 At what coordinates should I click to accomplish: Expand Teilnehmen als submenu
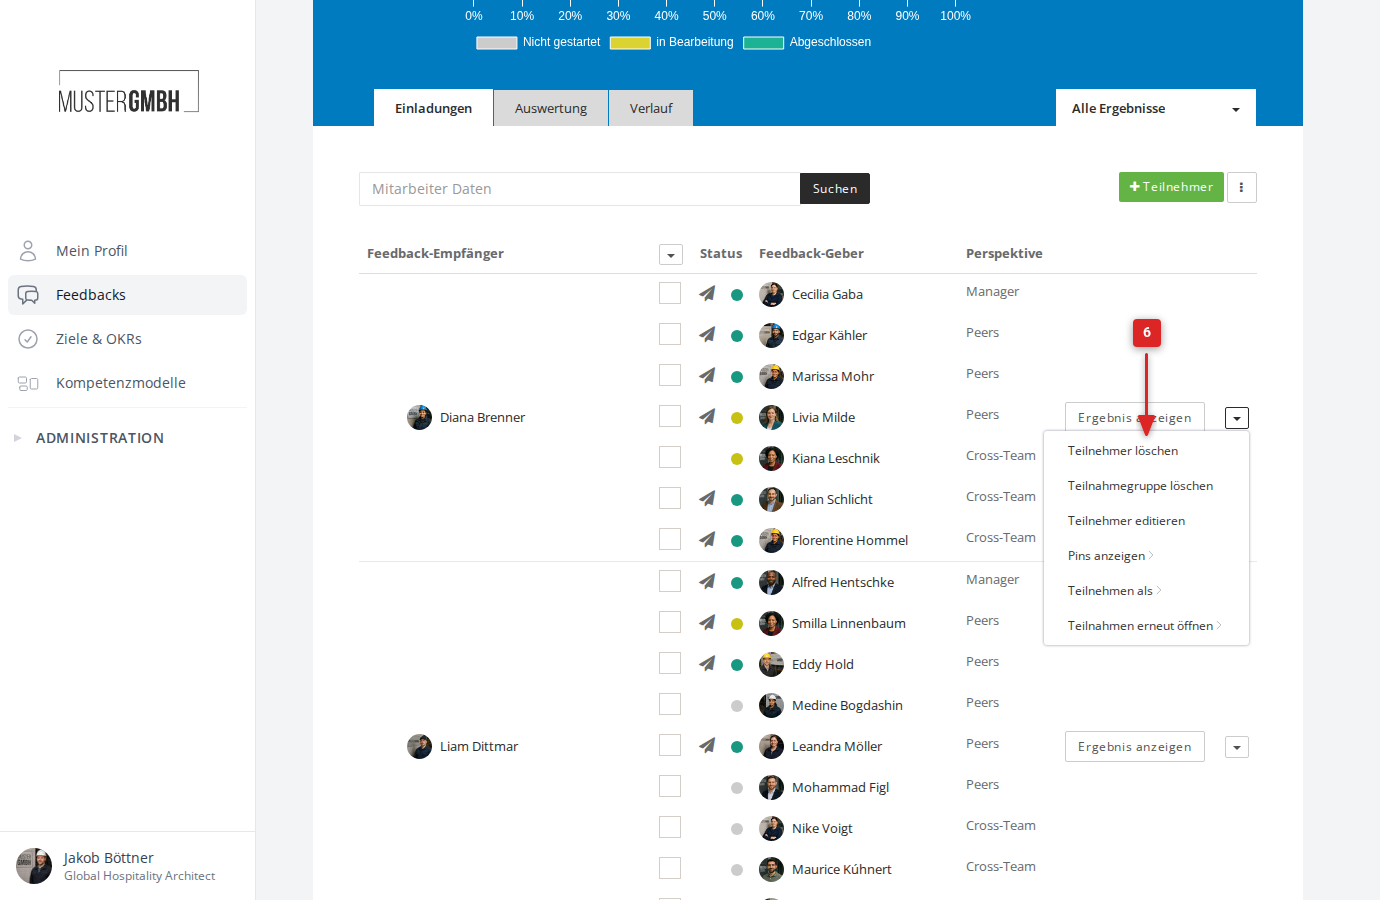pyautogui.click(x=1114, y=591)
